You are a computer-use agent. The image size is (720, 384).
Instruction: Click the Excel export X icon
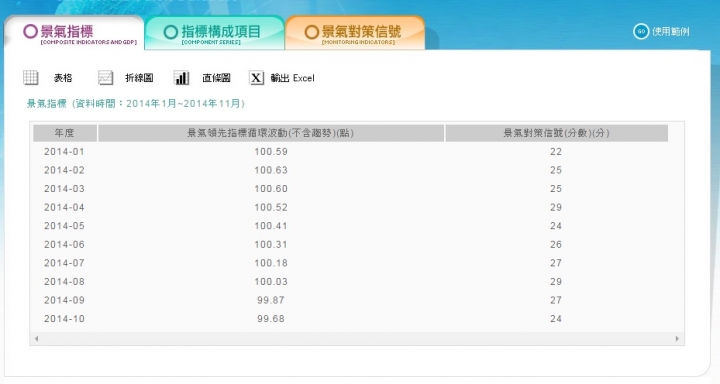(256, 78)
